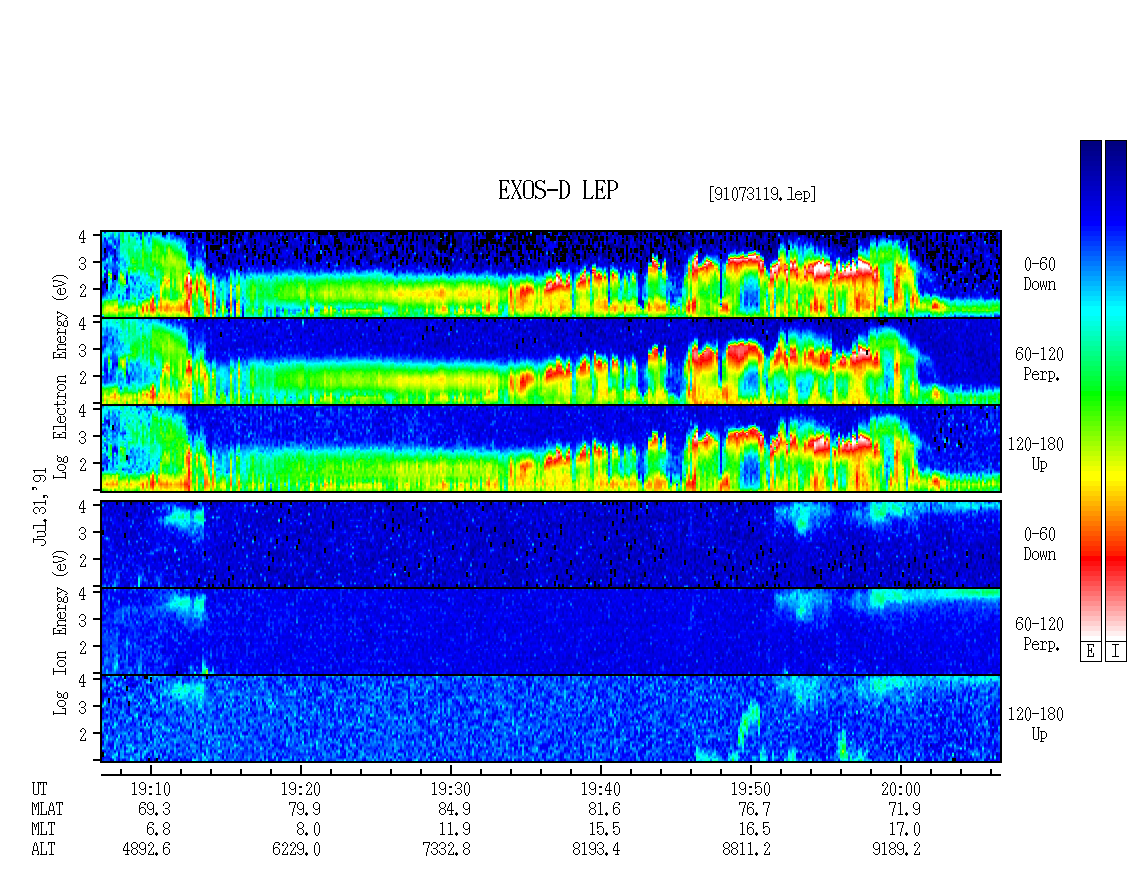
Task: Click the electron color scale bar above E
Action: (1090, 390)
